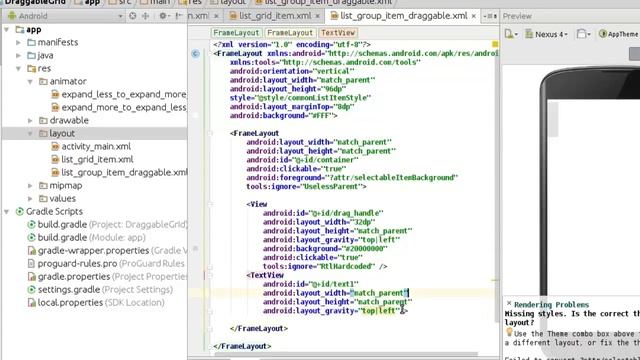Screen dimensions: 640x360
Task: Click the scroll-from-source target icon in project panel
Action: (x=133, y=16)
